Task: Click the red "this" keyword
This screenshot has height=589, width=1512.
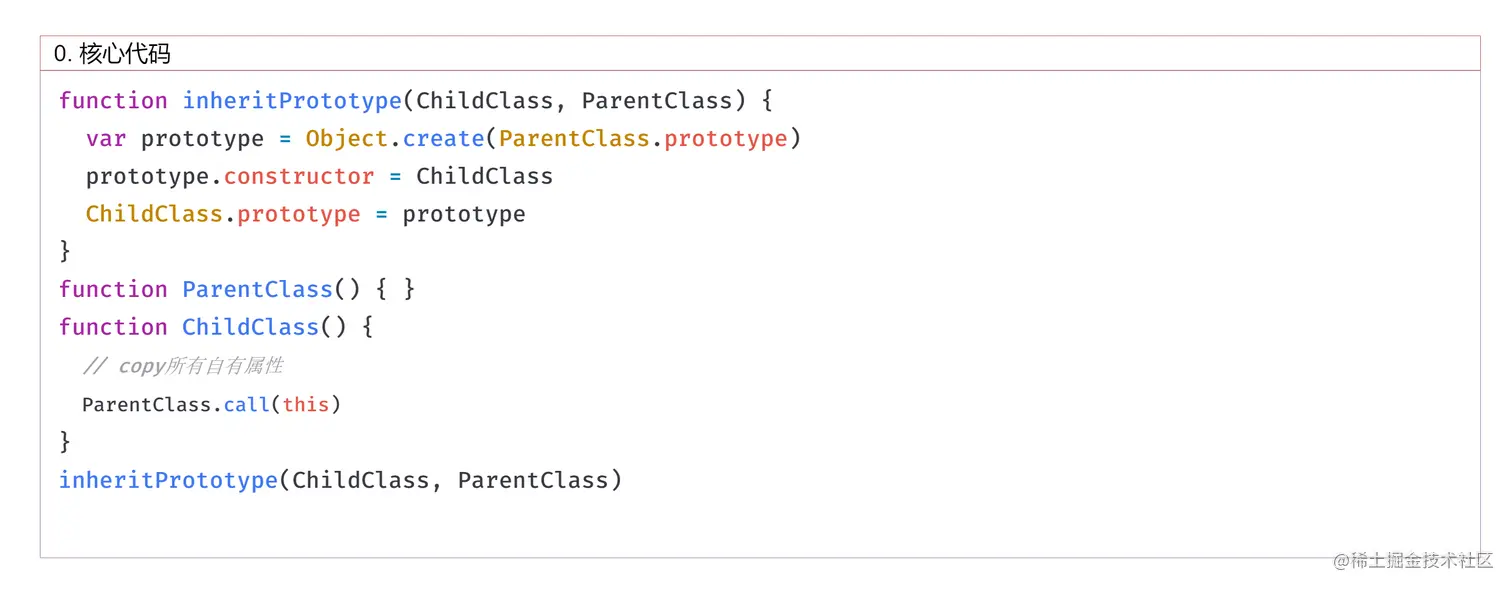Action: click(x=306, y=405)
